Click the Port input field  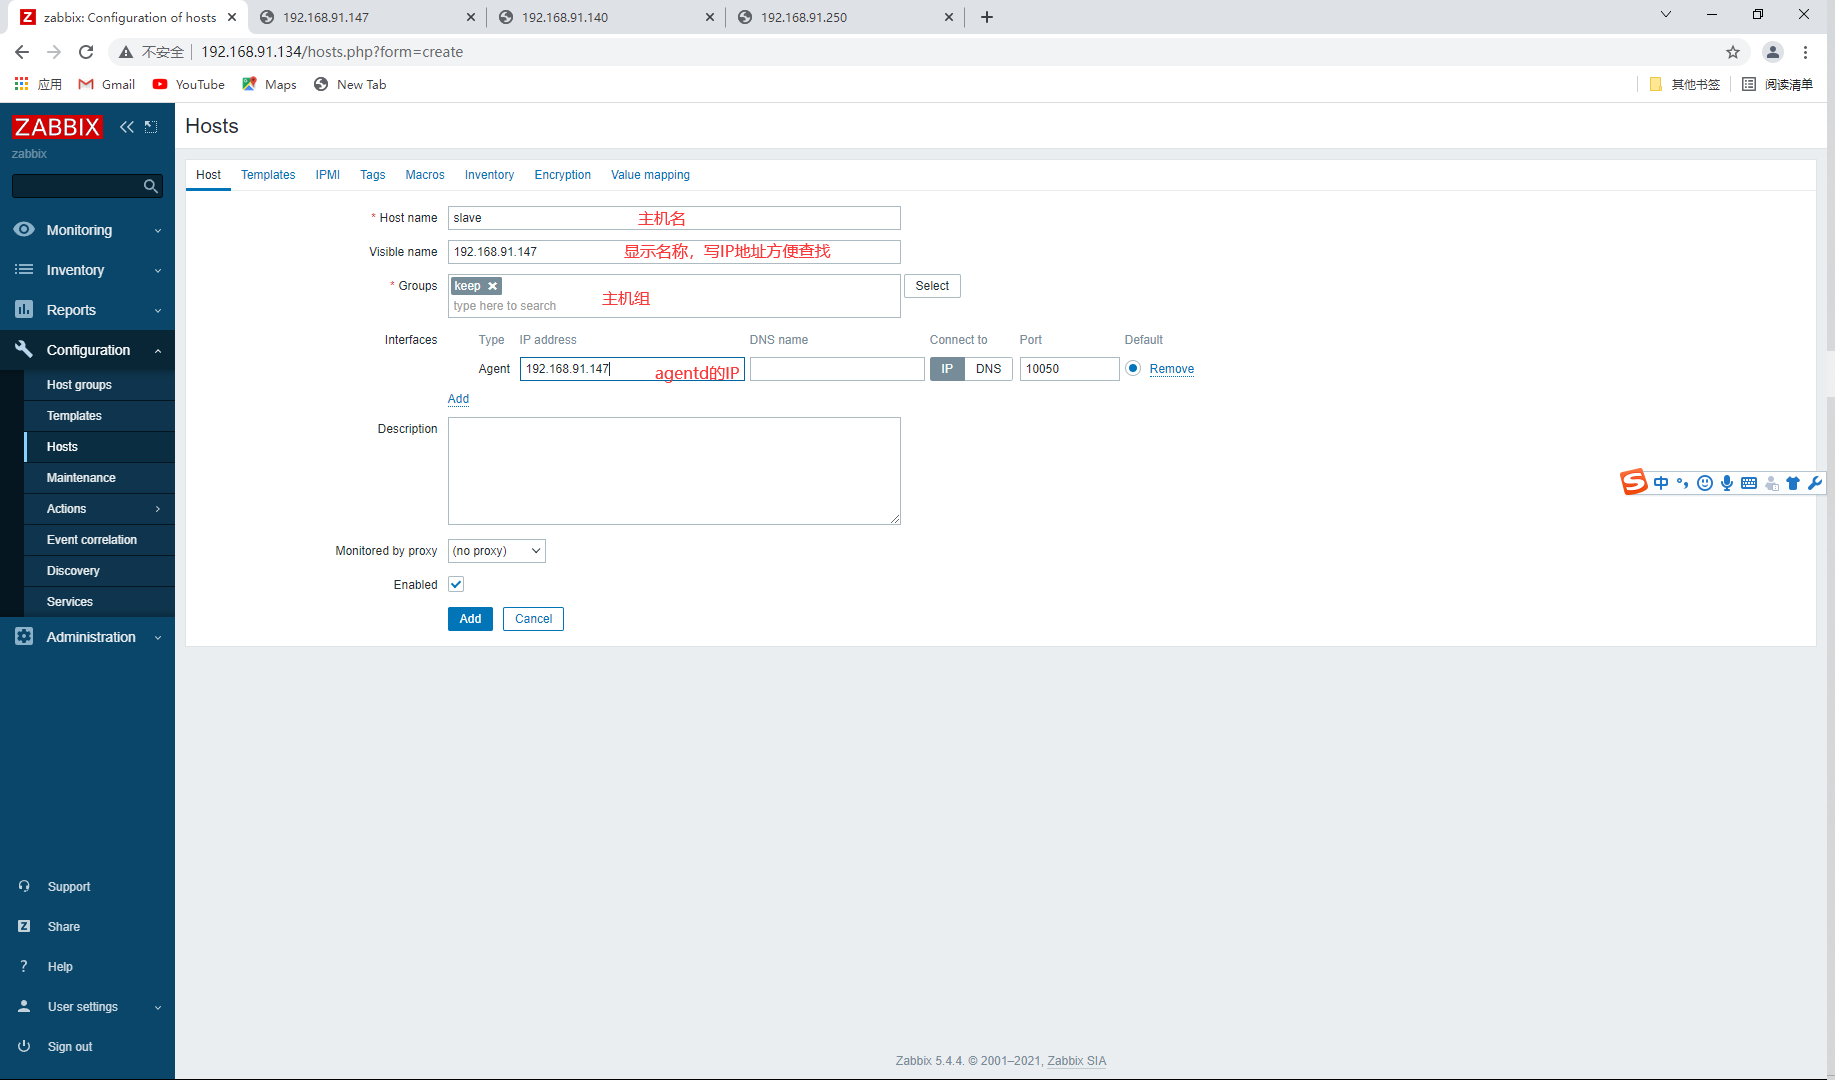(1069, 369)
